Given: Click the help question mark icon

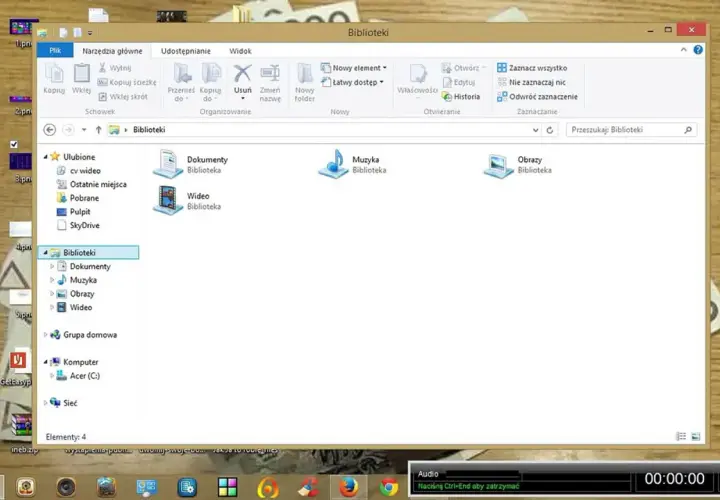Looking at the screenshot, I should [x=698, y=50].
